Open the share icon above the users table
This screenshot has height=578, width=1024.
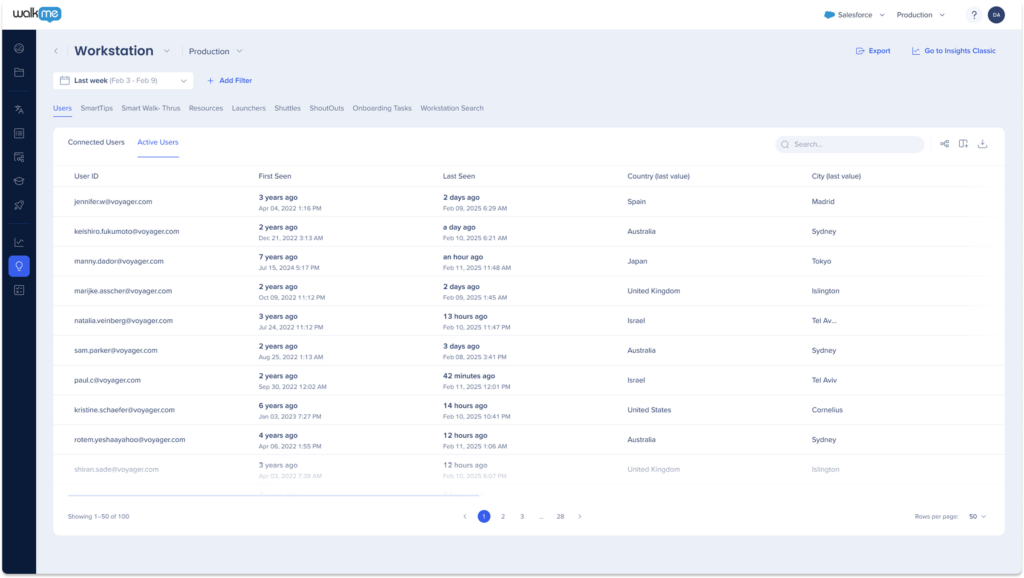[x=944, y=144]
